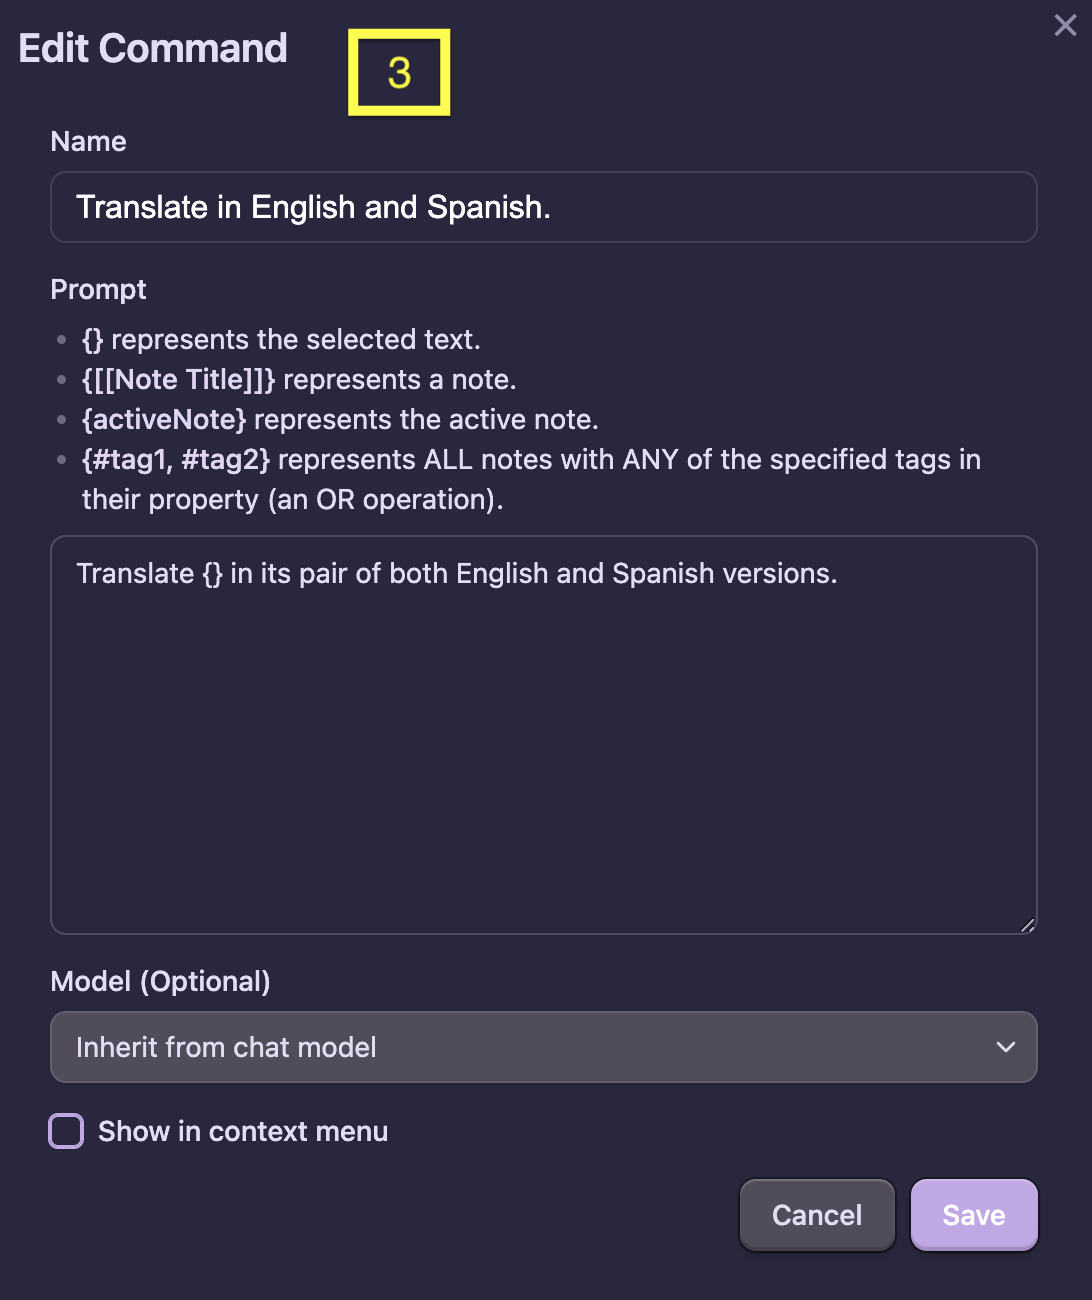Image resolution: width=1092 pixels, height=1300 pixels.
Task: Enable the Show in context menu checkbox
Action: click(67, 1131)
